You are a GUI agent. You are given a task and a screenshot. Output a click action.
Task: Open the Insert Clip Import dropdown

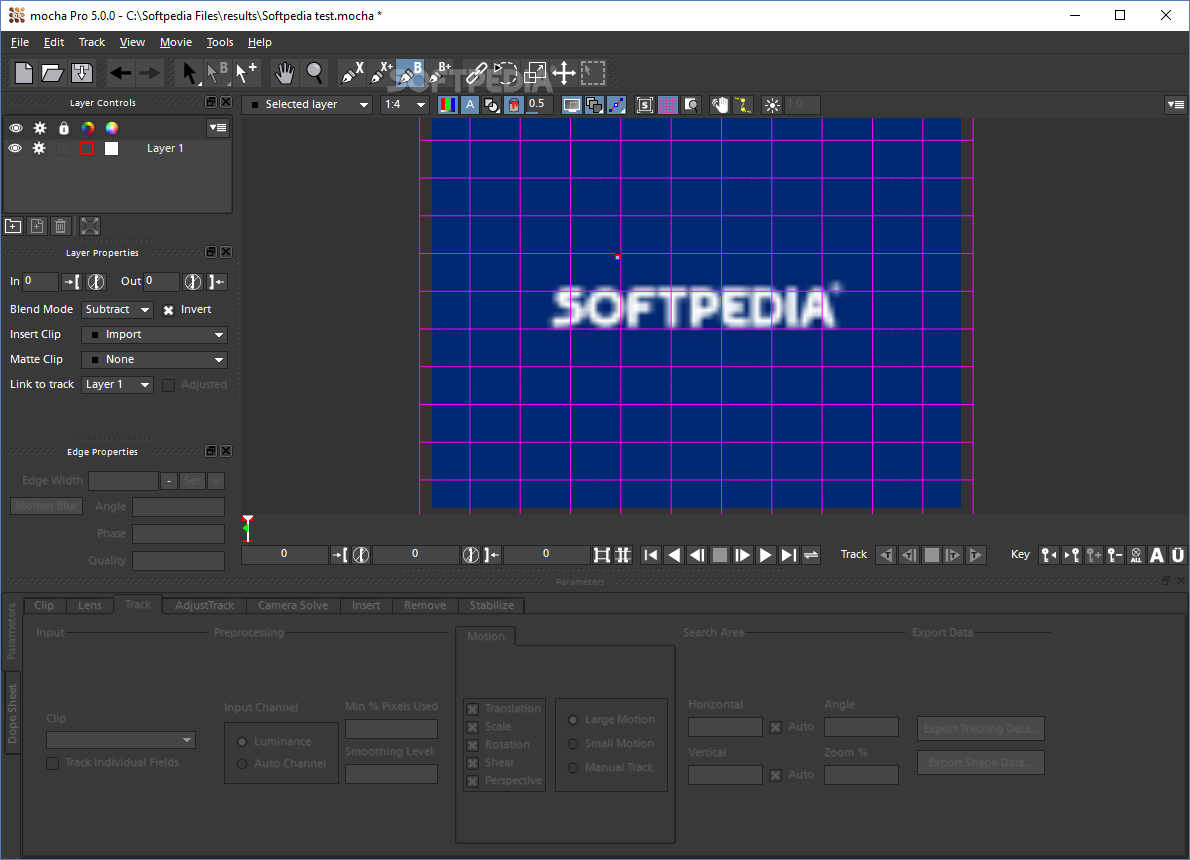[155, 335]
